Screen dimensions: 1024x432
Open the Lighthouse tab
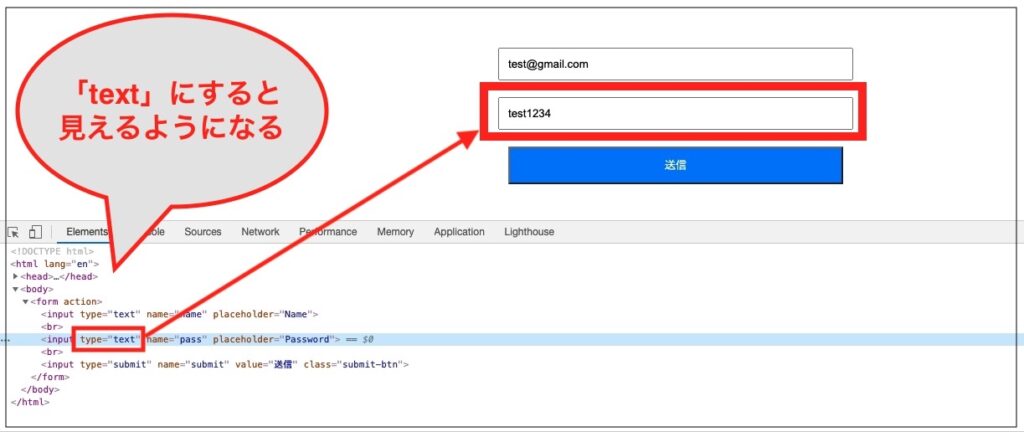tap(529, 232)
